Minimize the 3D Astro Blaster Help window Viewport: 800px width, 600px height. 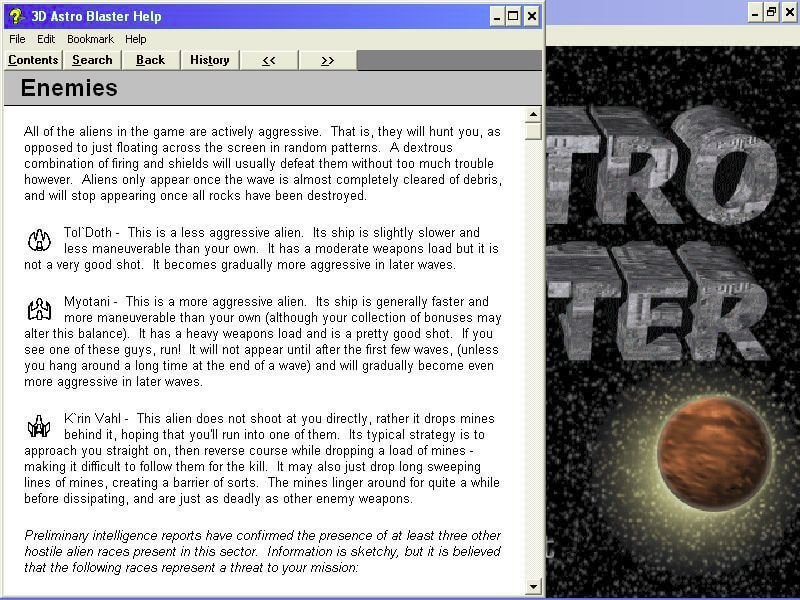point(497,16)
